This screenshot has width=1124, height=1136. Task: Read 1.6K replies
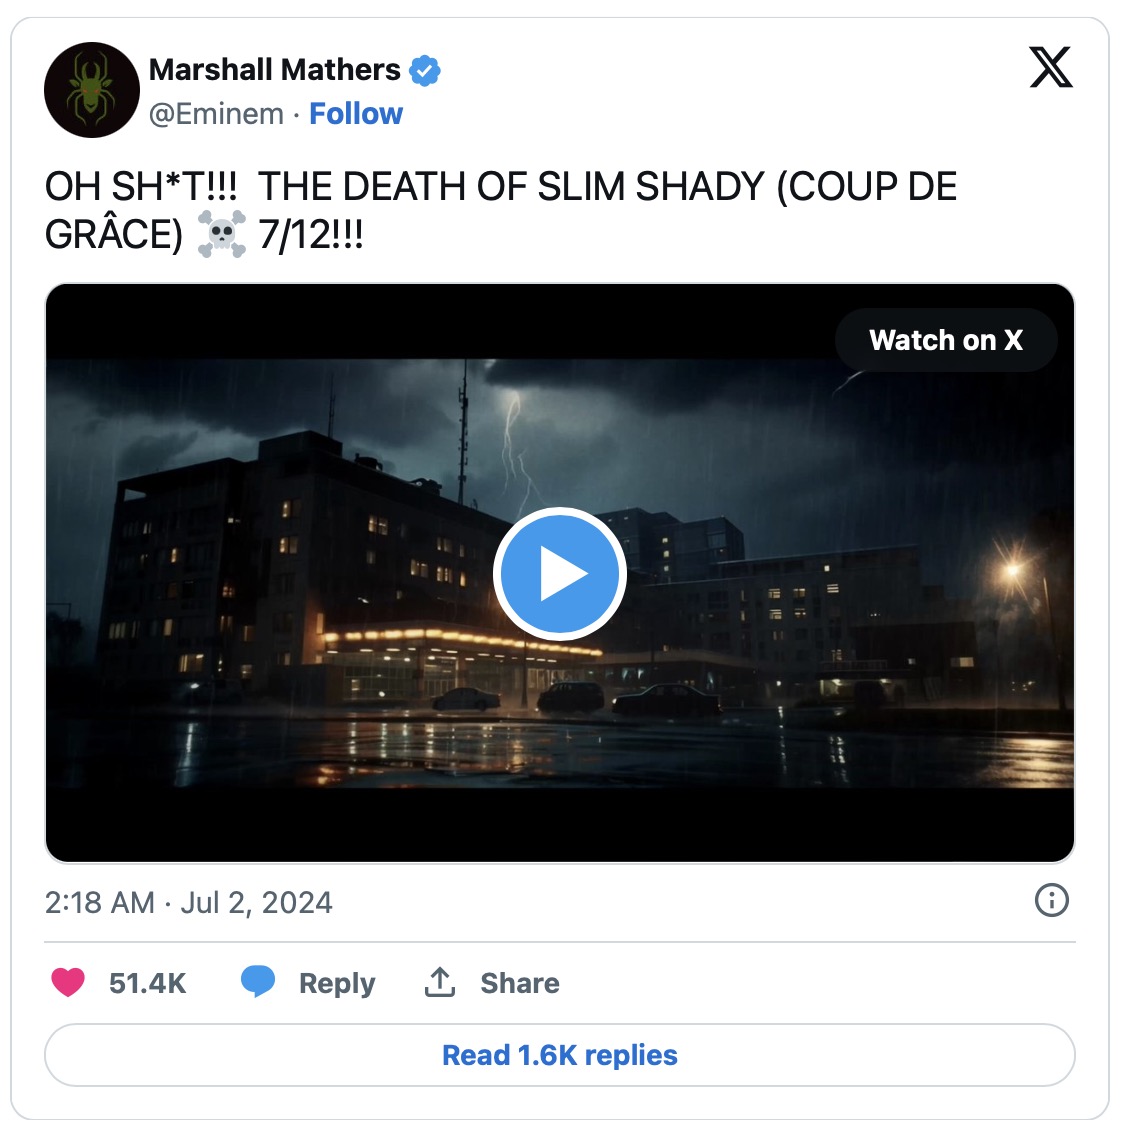pos(559,1055)
